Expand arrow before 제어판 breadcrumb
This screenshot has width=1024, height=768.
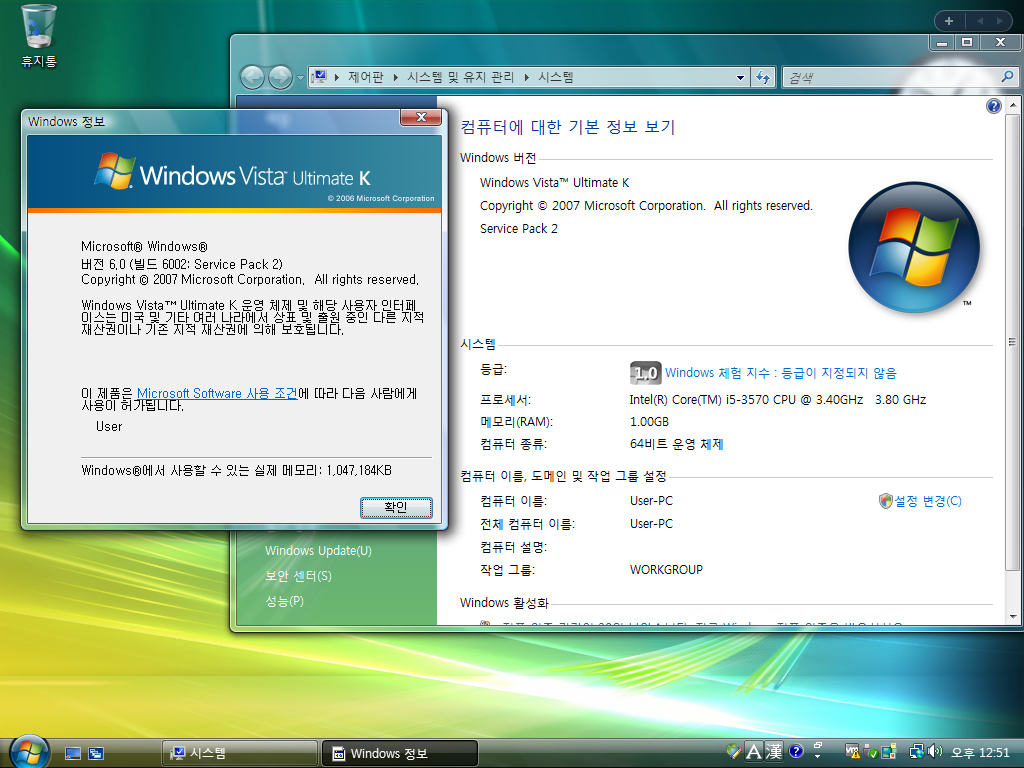pyautogui.click(x=337, y=77)
